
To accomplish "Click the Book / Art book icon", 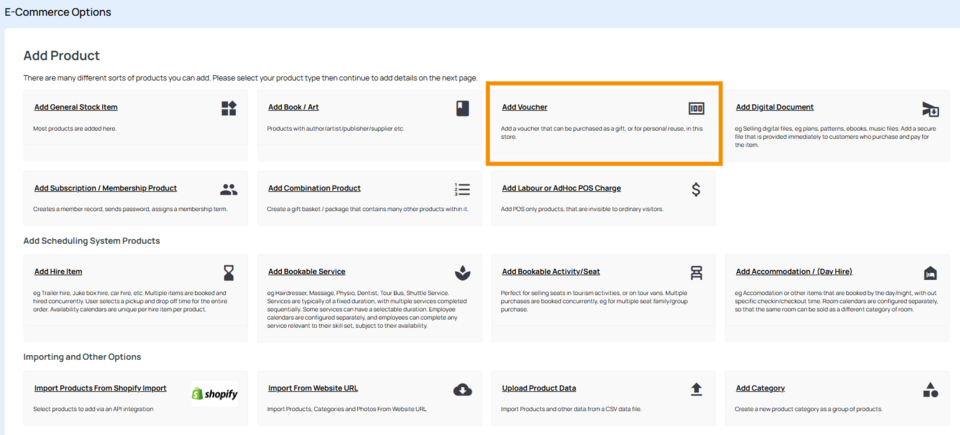I will 462,108.
